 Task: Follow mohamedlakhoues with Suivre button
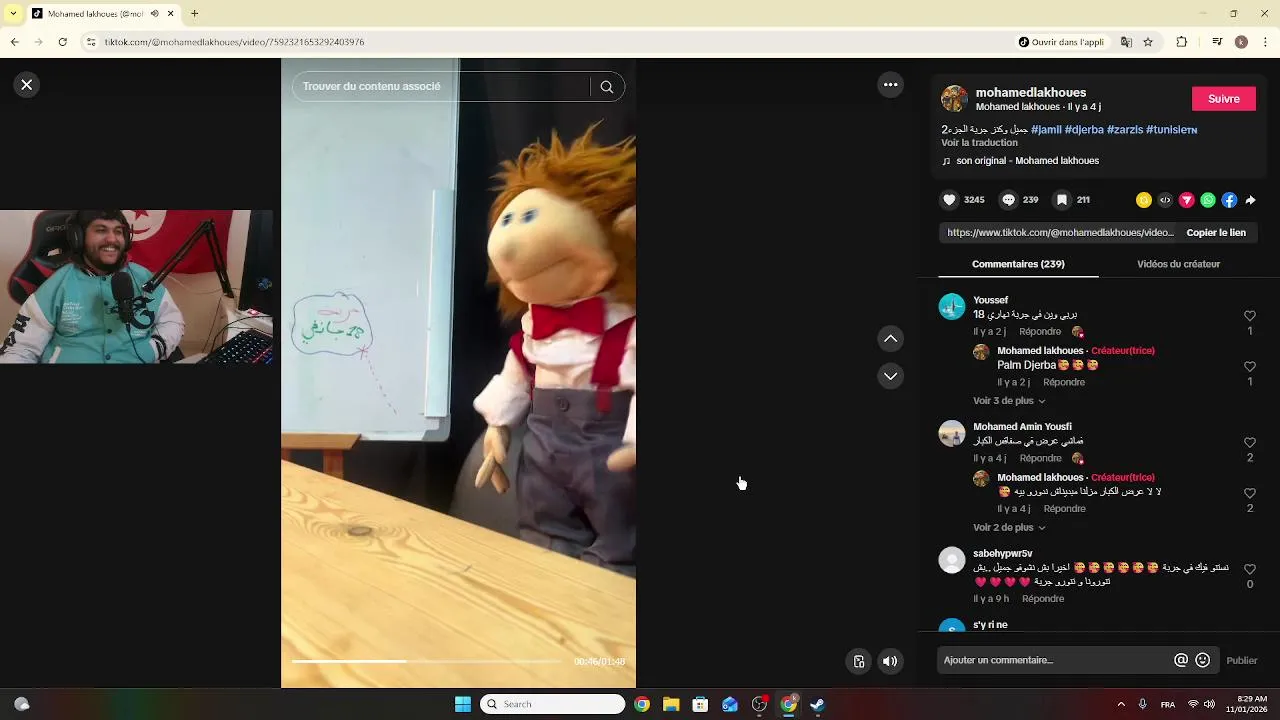click(1224, 98)
